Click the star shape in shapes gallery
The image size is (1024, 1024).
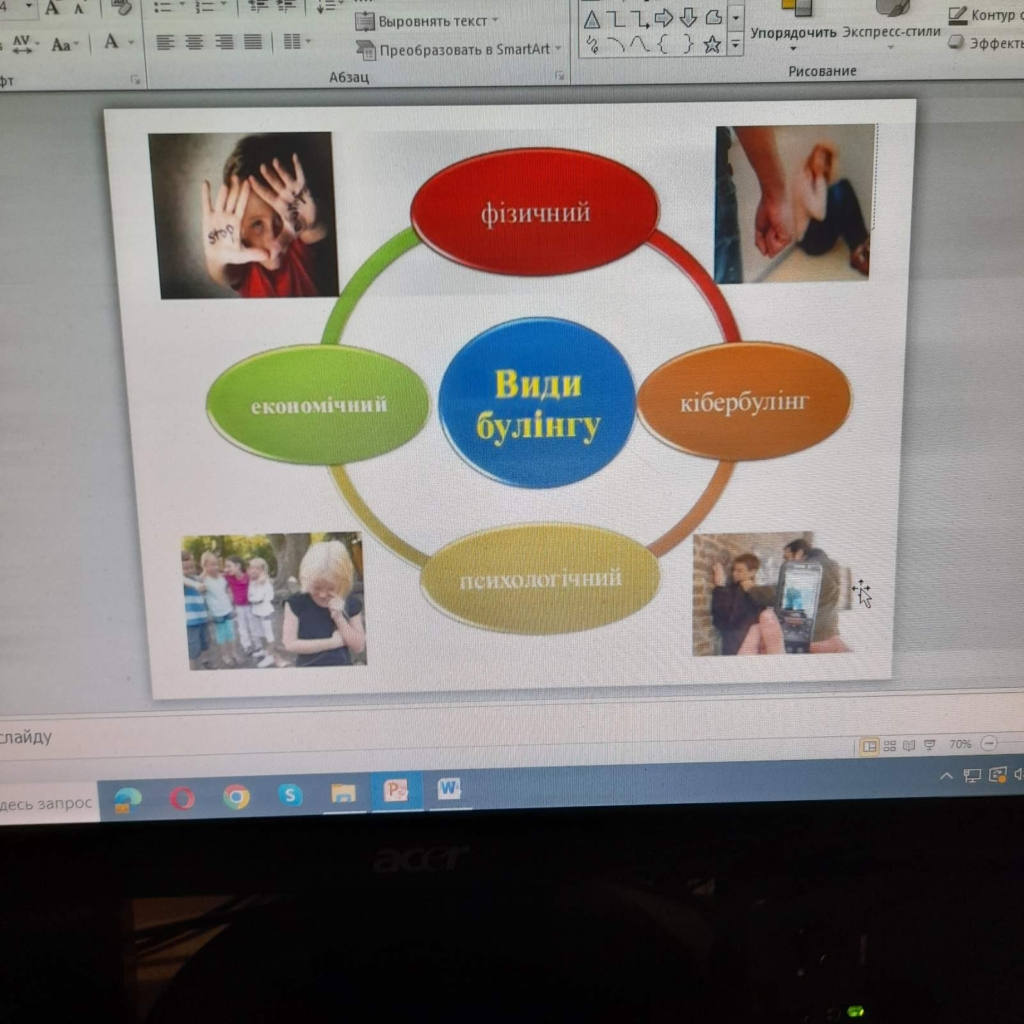click(712, 44)
